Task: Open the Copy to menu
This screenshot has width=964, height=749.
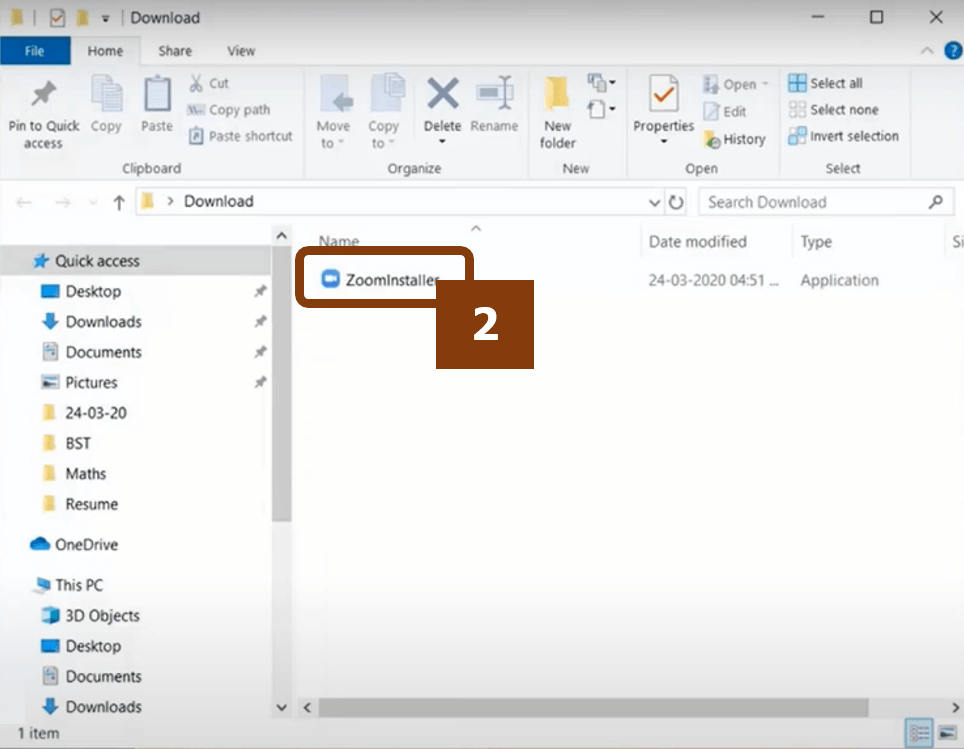Action: 384,112
